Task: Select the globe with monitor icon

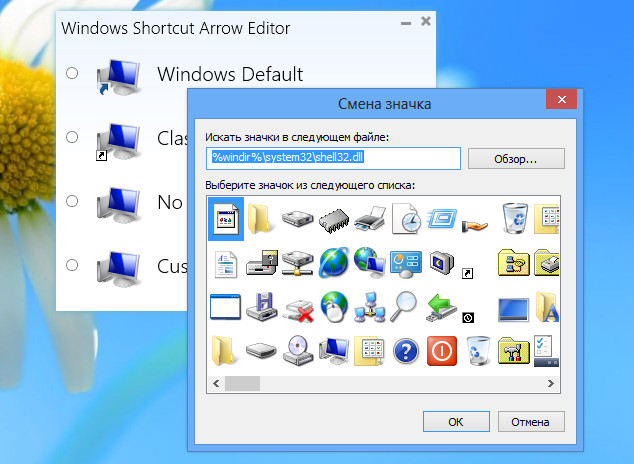Action: pyautogui.click(x=370, y=263)
